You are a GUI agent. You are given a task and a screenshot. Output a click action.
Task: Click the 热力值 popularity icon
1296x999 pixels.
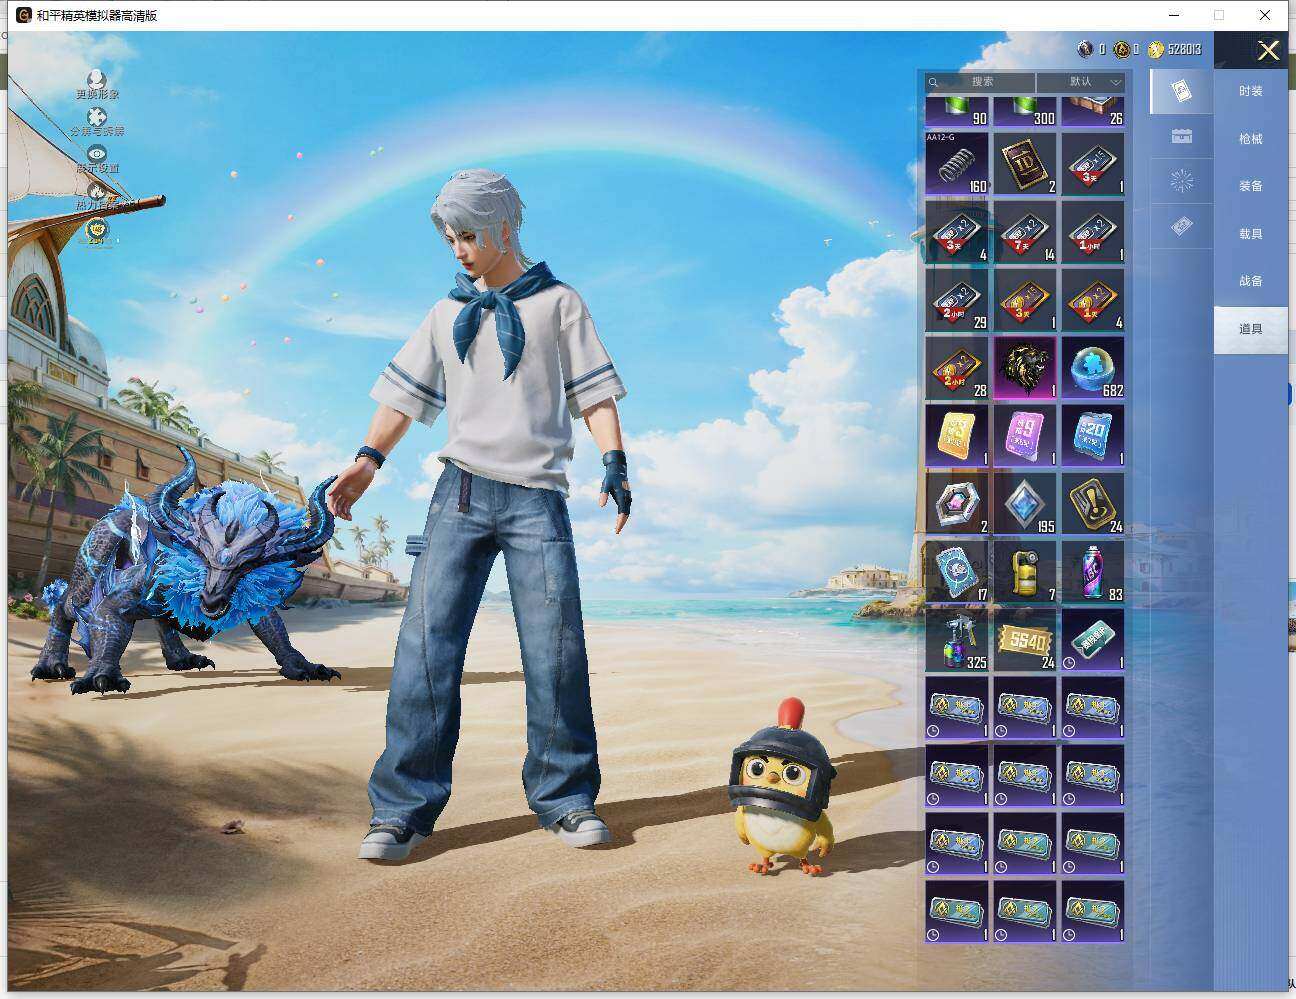coord(96,192)
